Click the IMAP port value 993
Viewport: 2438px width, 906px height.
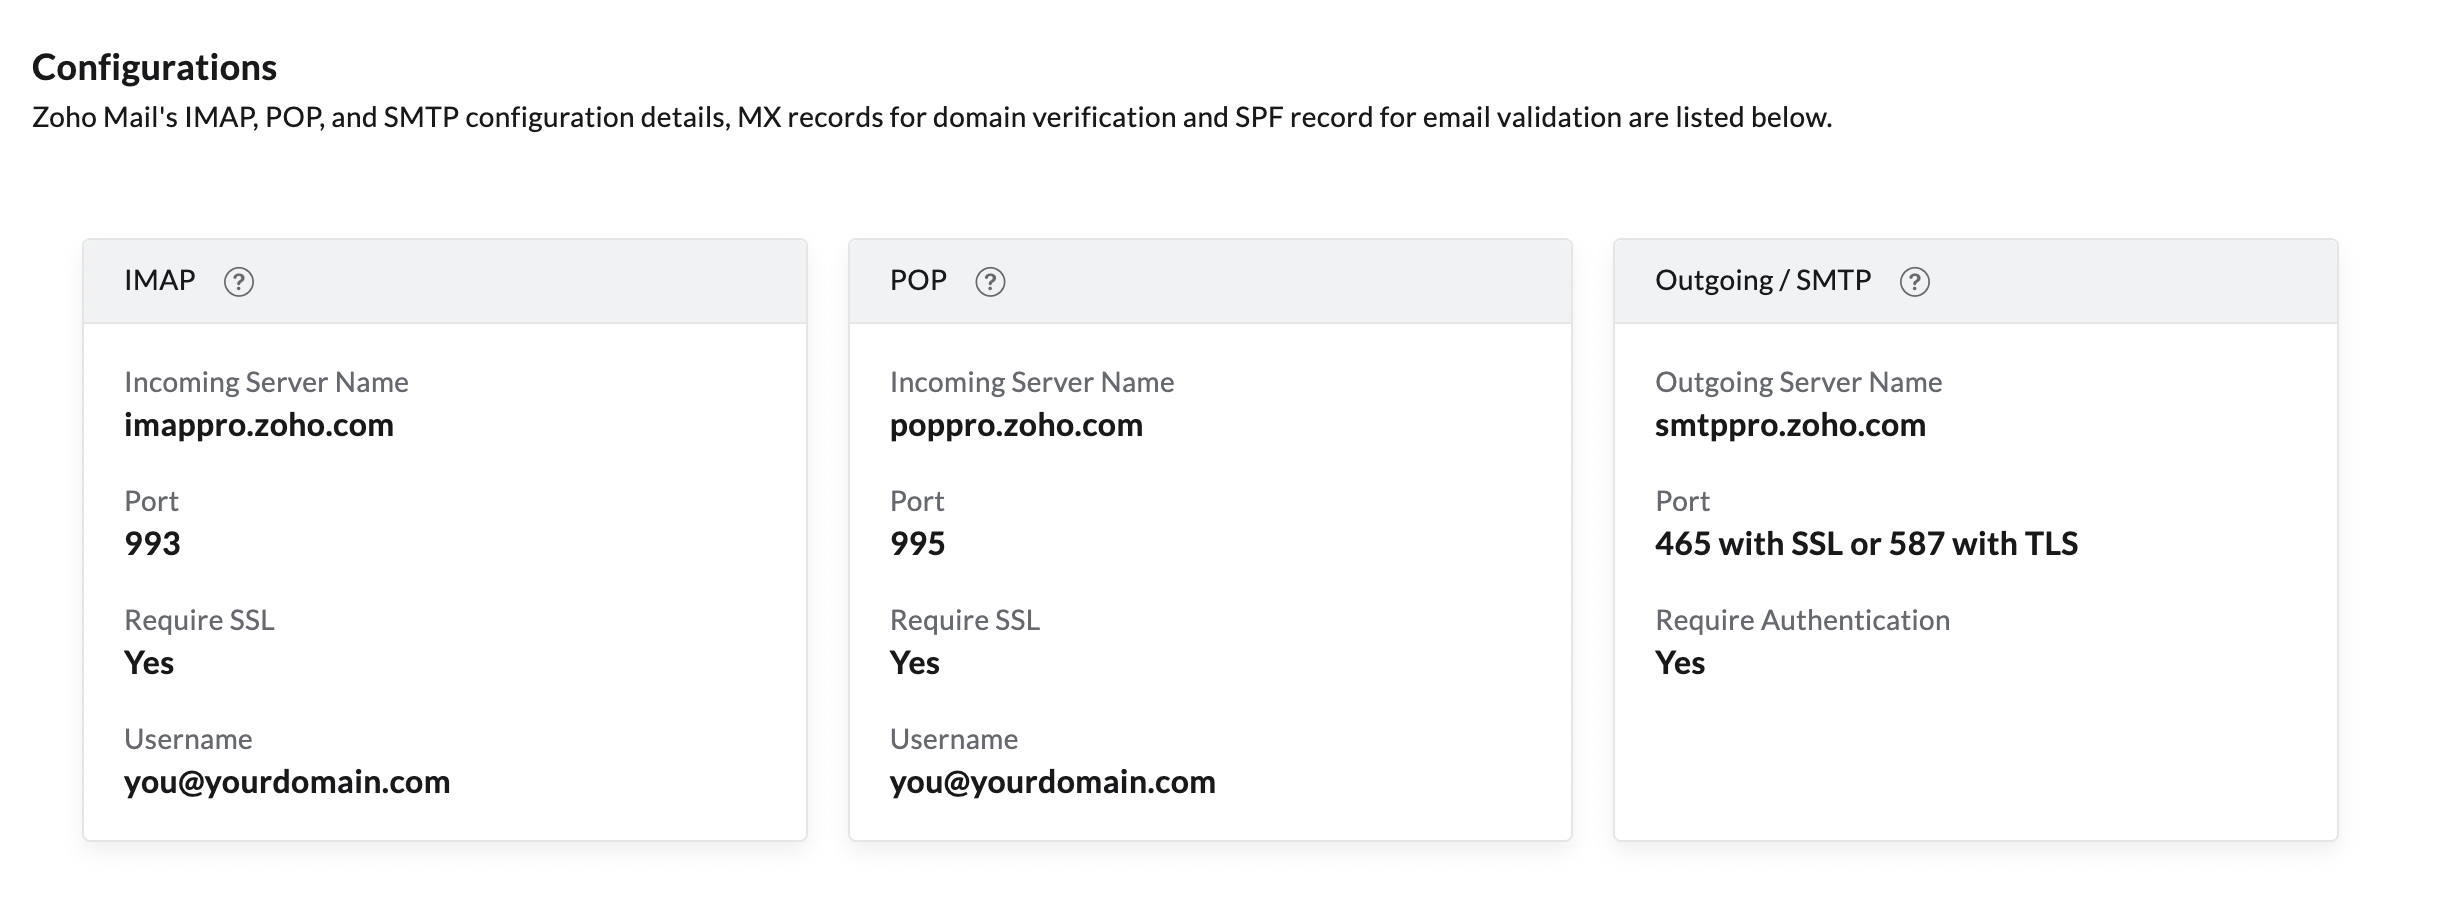click(x=152, y=544)
